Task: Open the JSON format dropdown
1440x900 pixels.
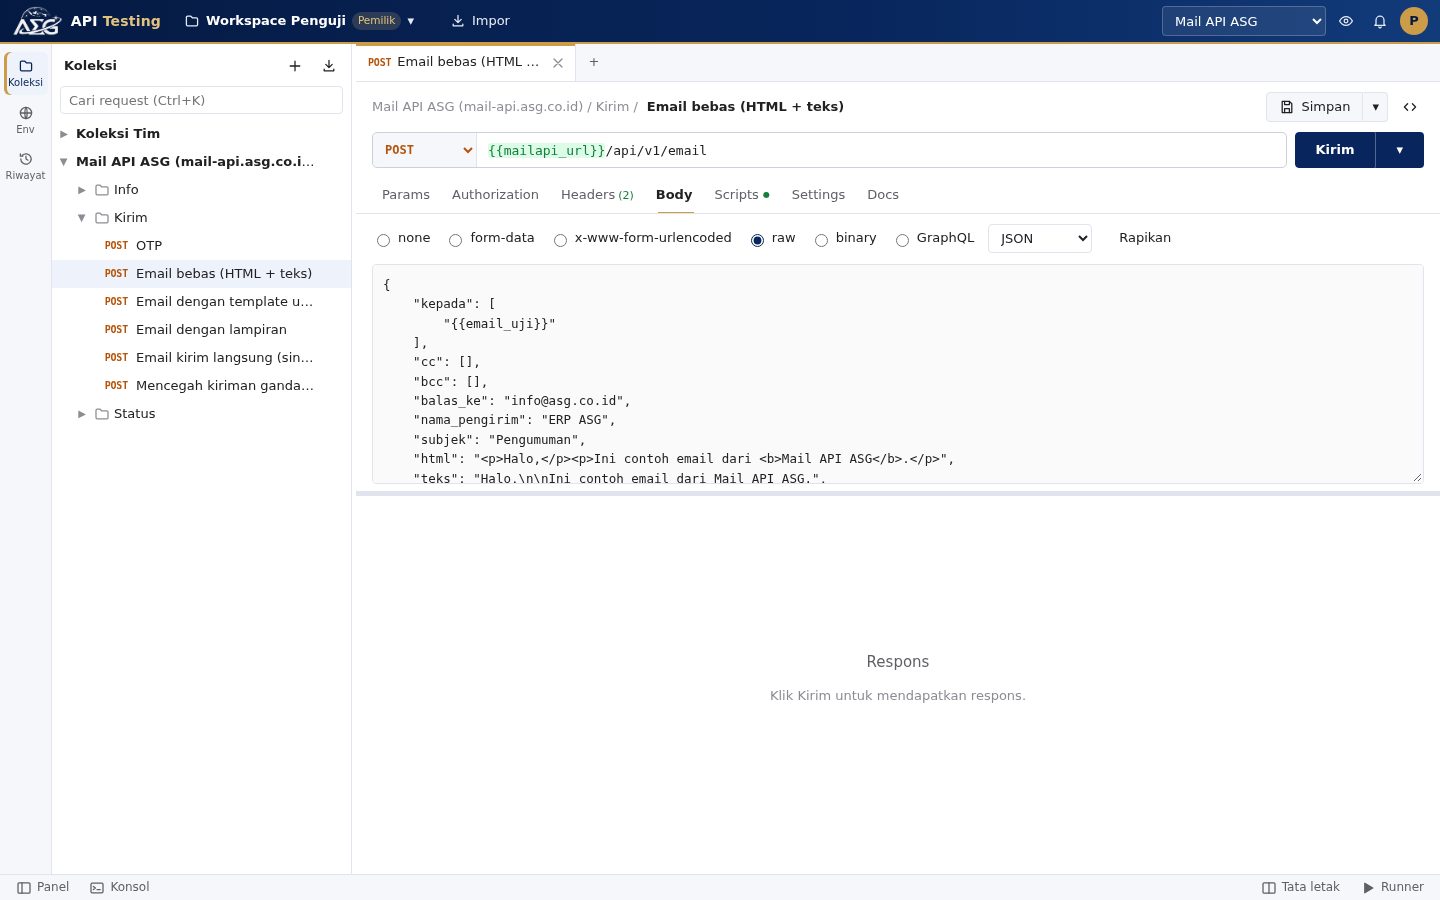Action: pos(1040,238)
